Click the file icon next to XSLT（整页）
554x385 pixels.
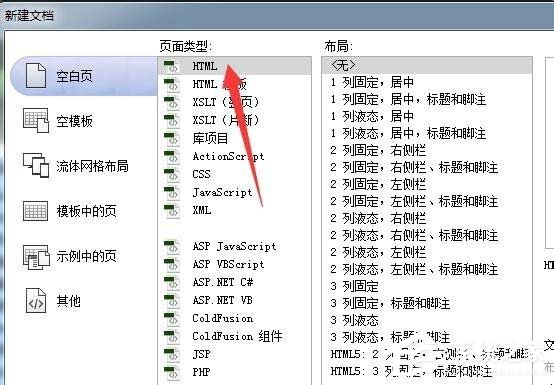172,102
